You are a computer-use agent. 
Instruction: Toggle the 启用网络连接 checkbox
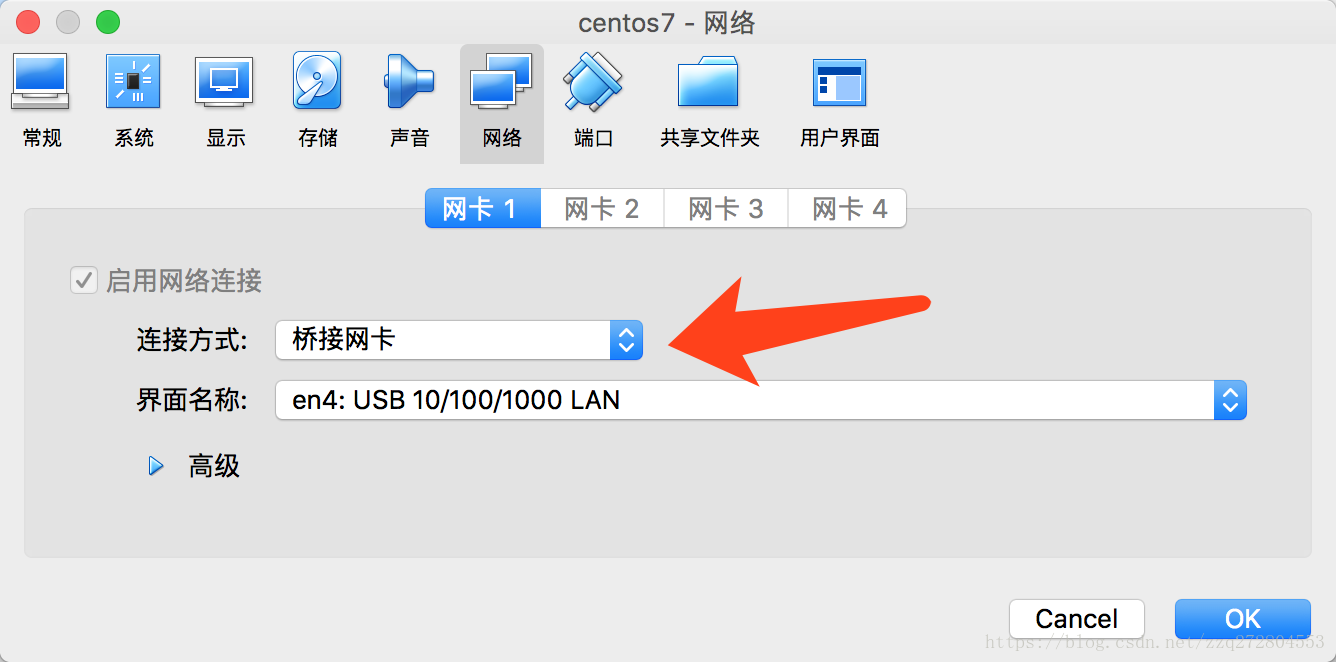83,281
